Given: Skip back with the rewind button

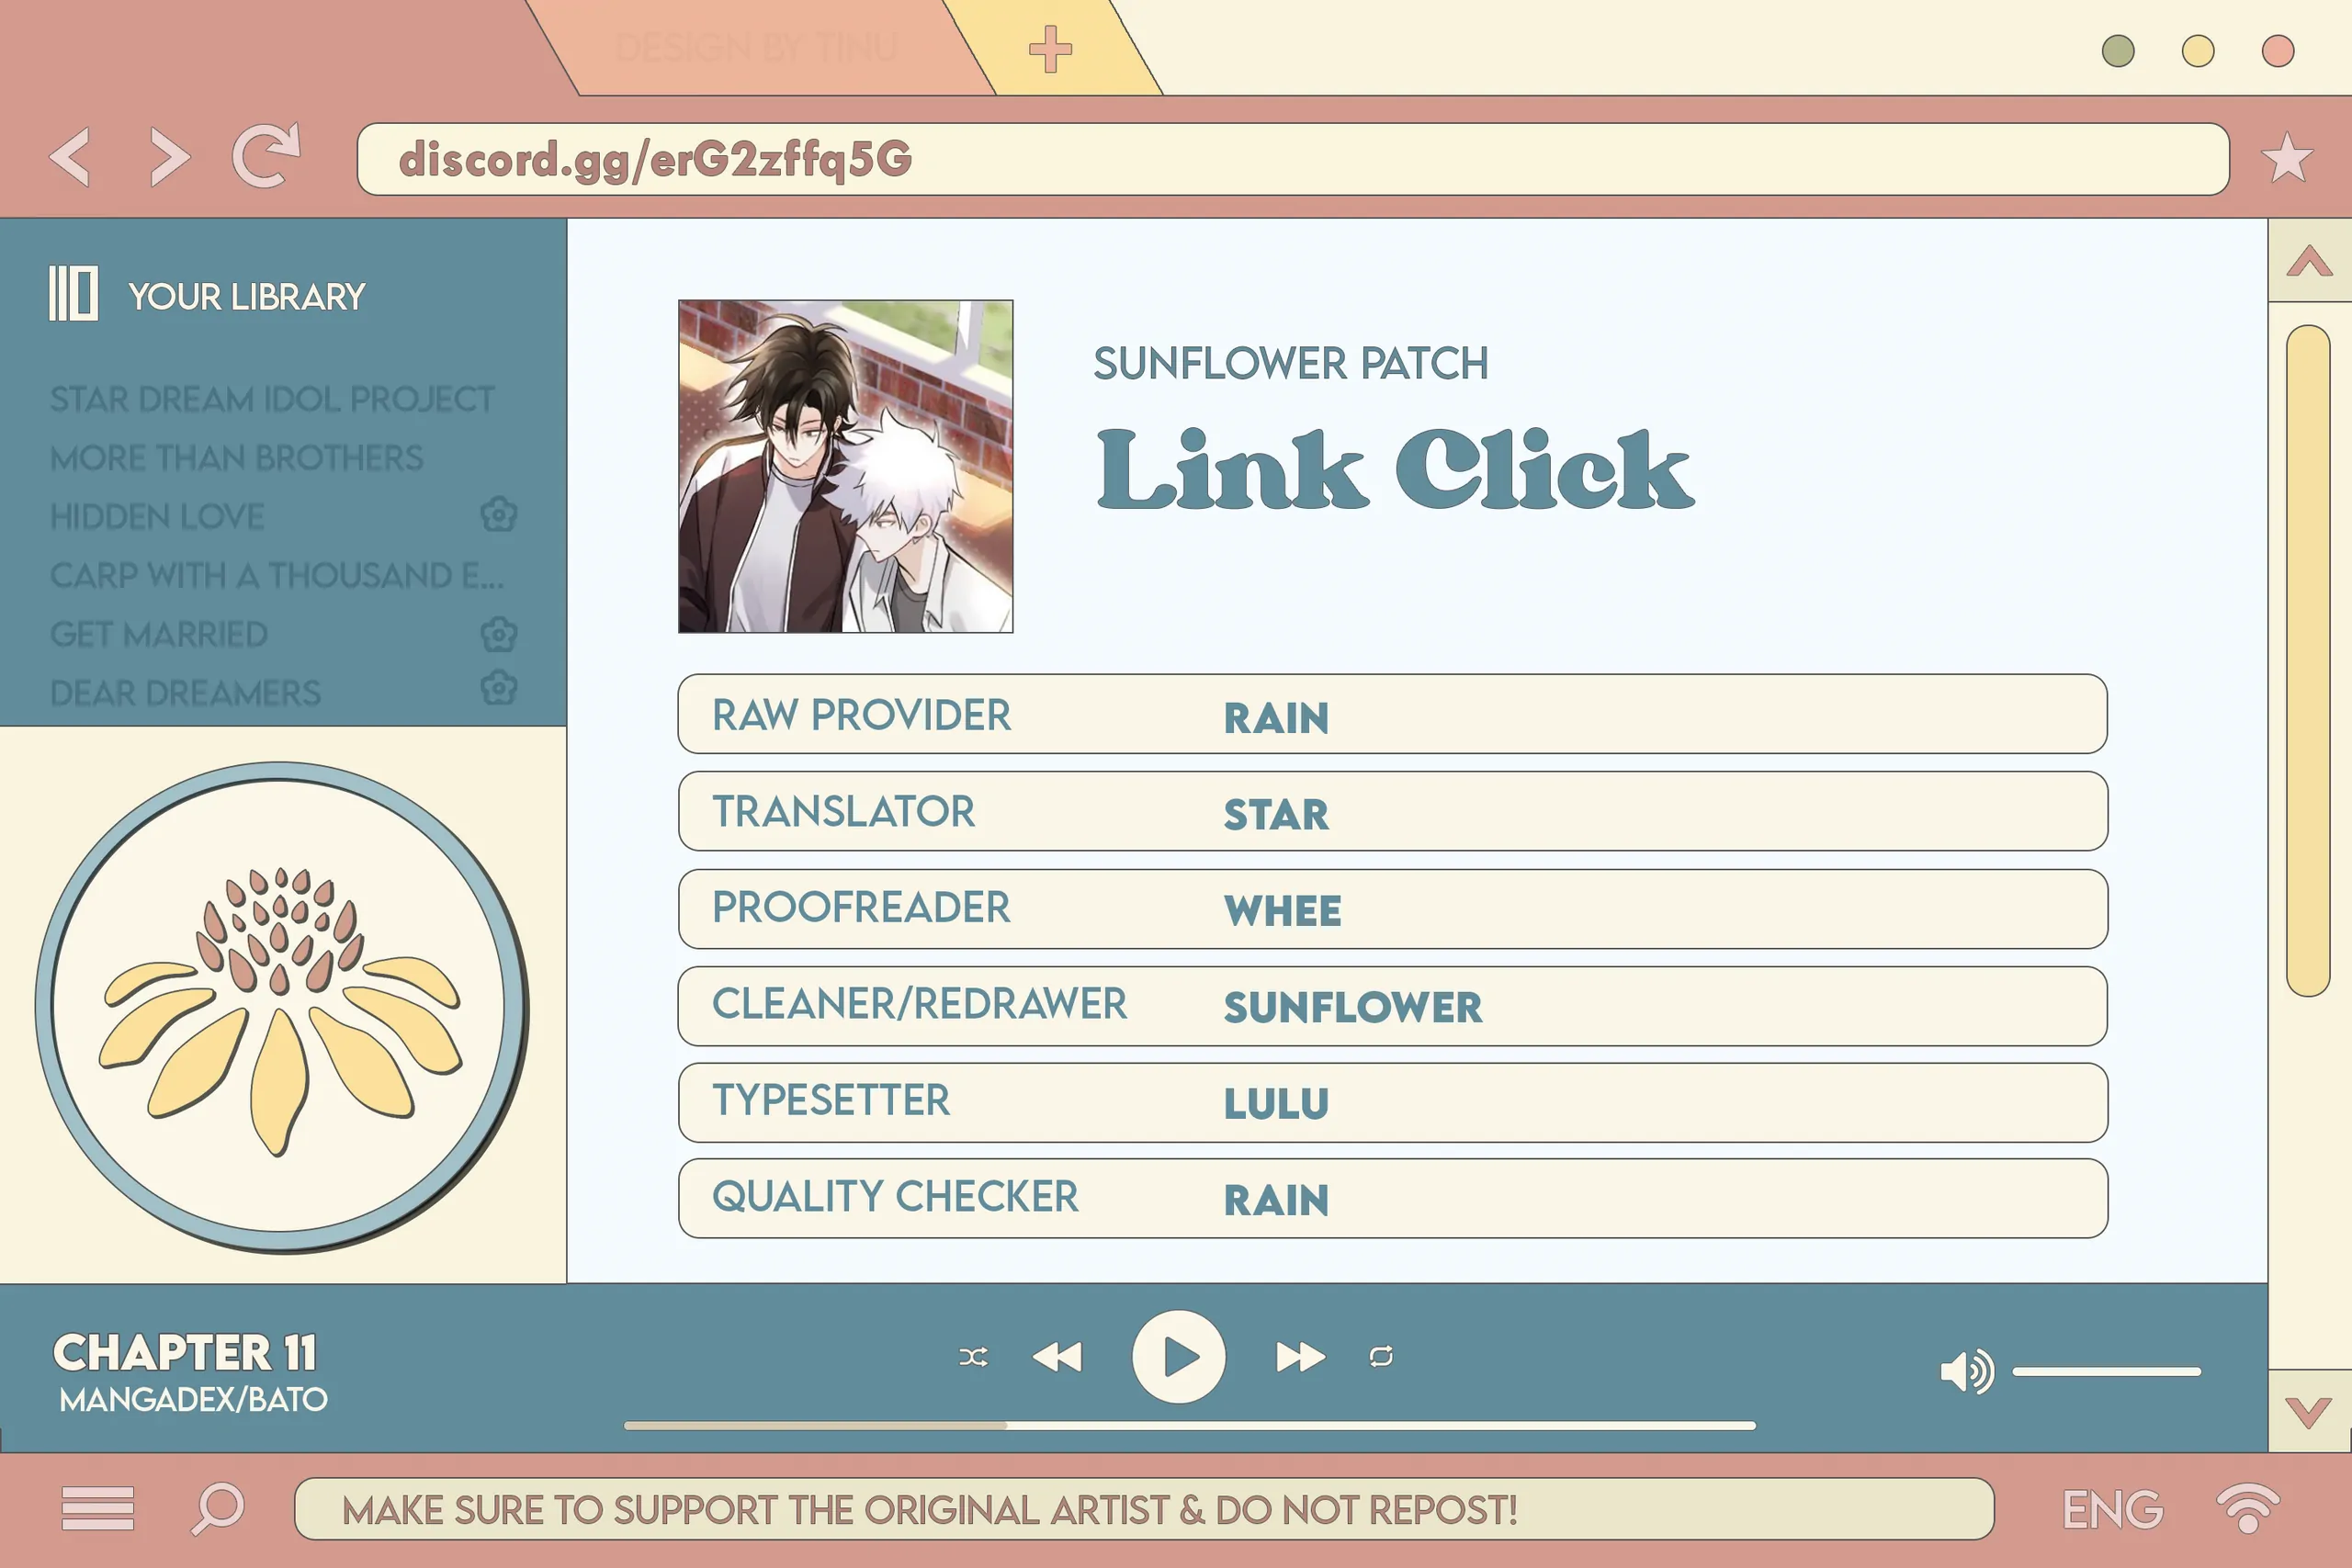Looking at the screenshot, I should (1057, 1357).
